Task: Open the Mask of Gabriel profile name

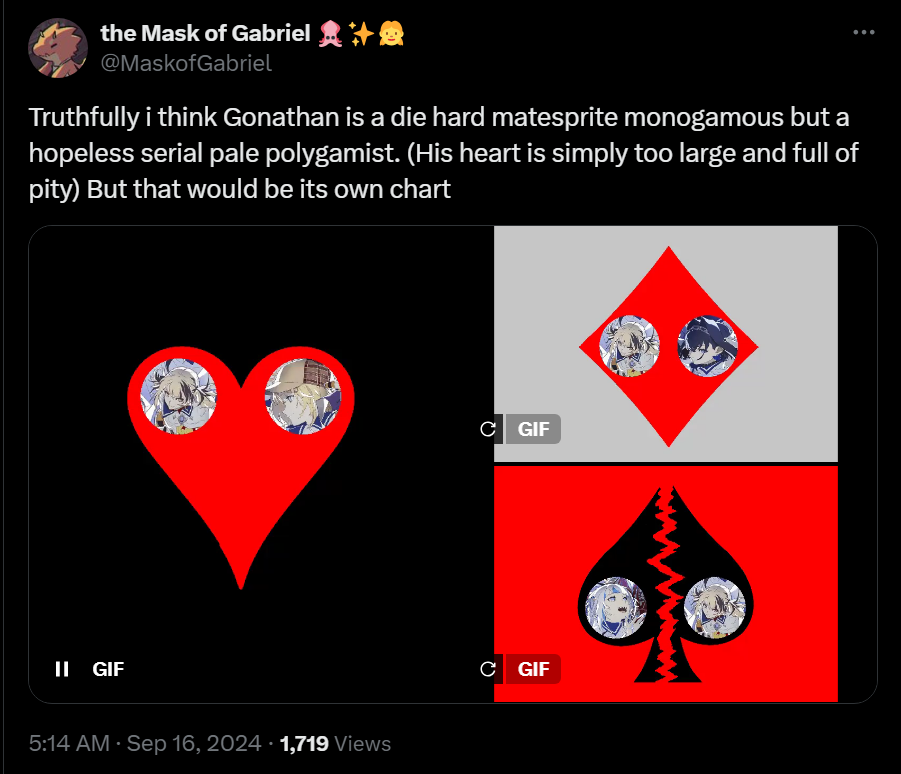Action: tap(206, 33)
